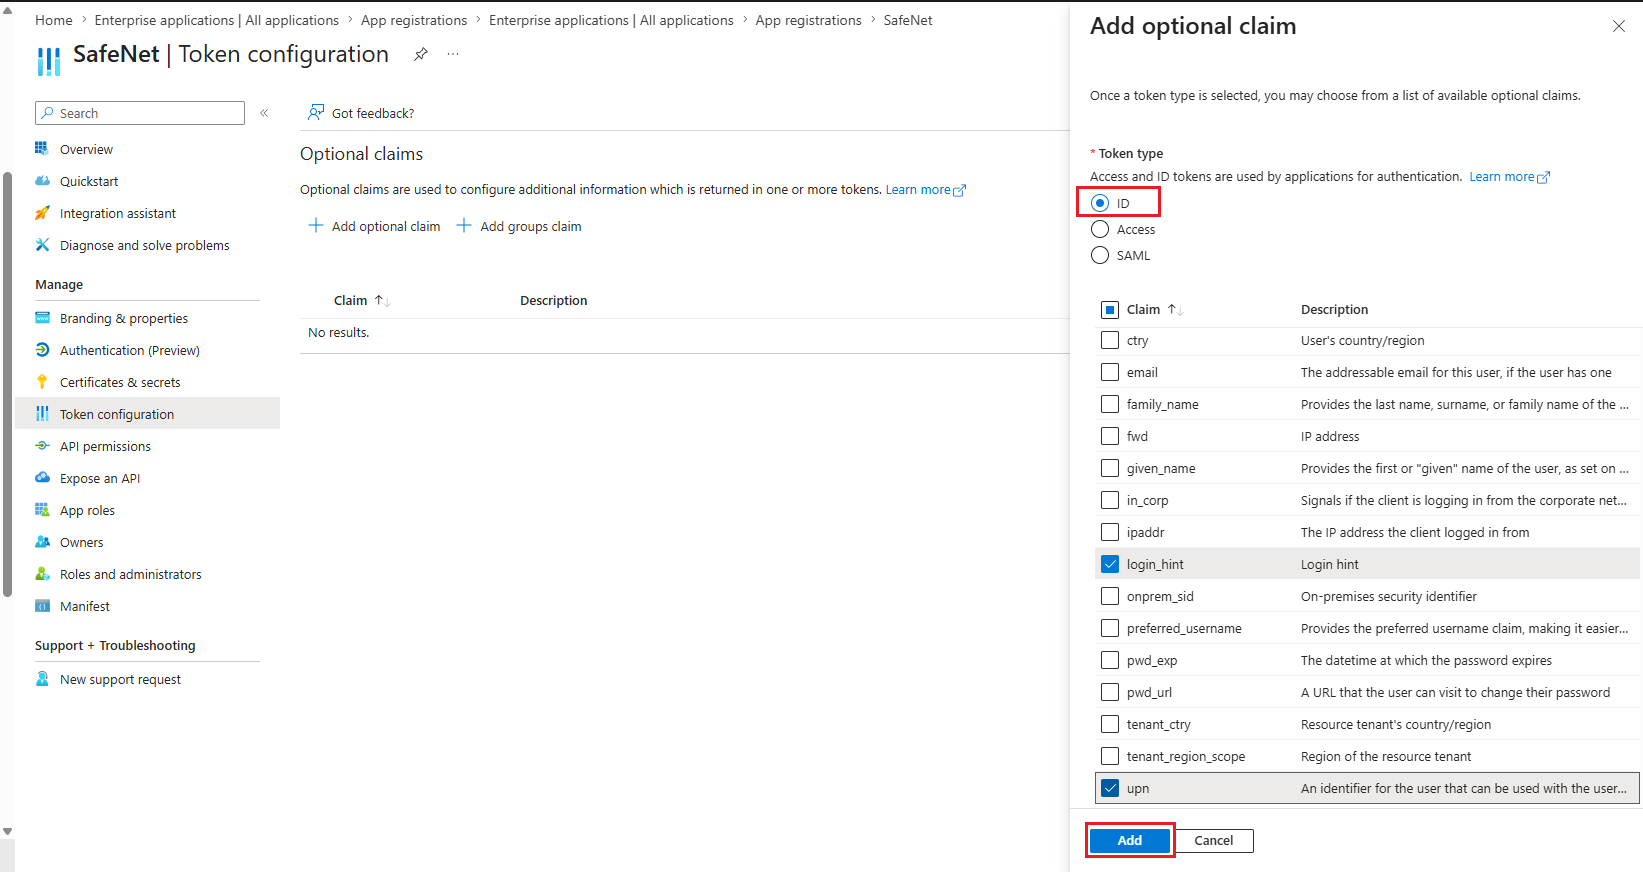This screenshot has width=1643, height=872.
Task: Click the Authentication (Preview) icon
Action: pyautogui.click(x=42, y=350)
